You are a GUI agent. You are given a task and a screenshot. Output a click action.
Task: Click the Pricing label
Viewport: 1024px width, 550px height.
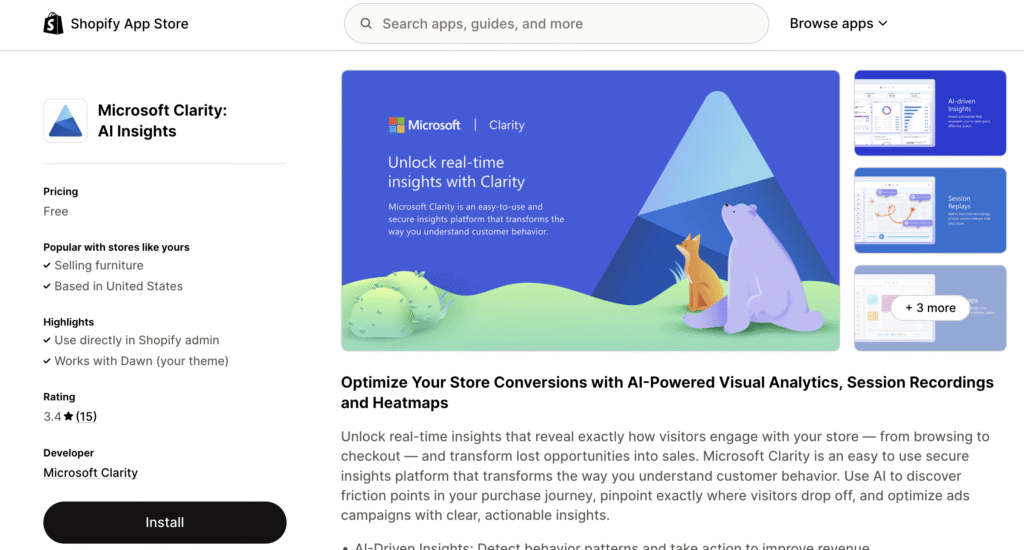[x=61, y=191]
